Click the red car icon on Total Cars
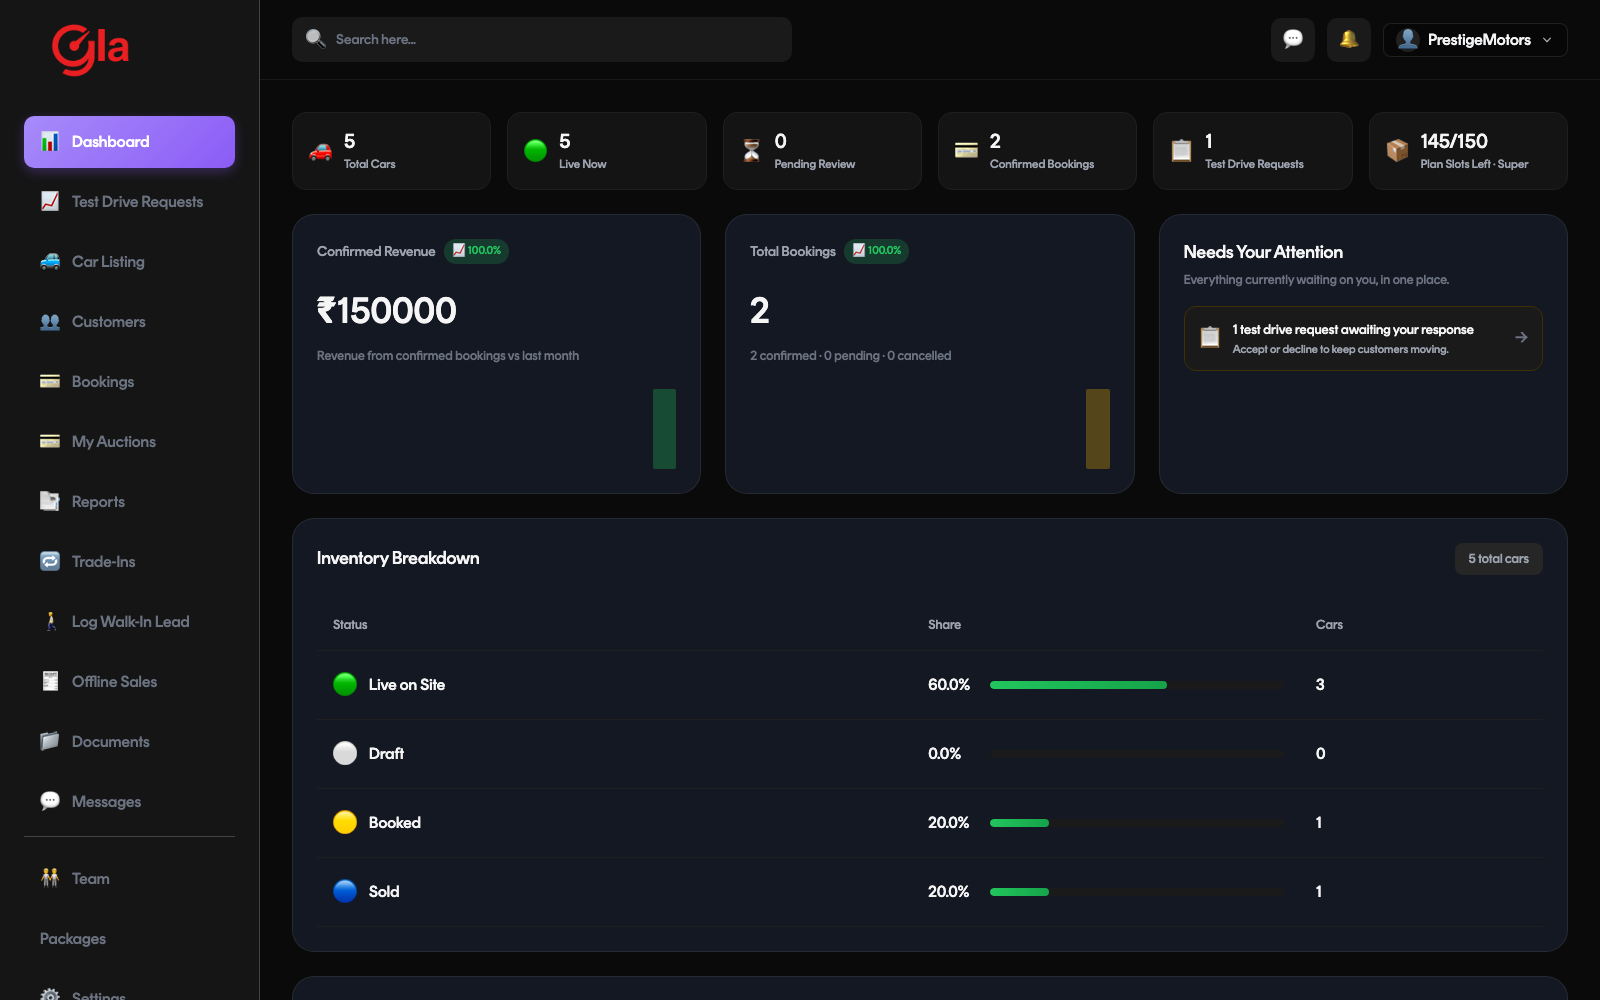This screenshot has height=1000, width=1600. point(321,151)
